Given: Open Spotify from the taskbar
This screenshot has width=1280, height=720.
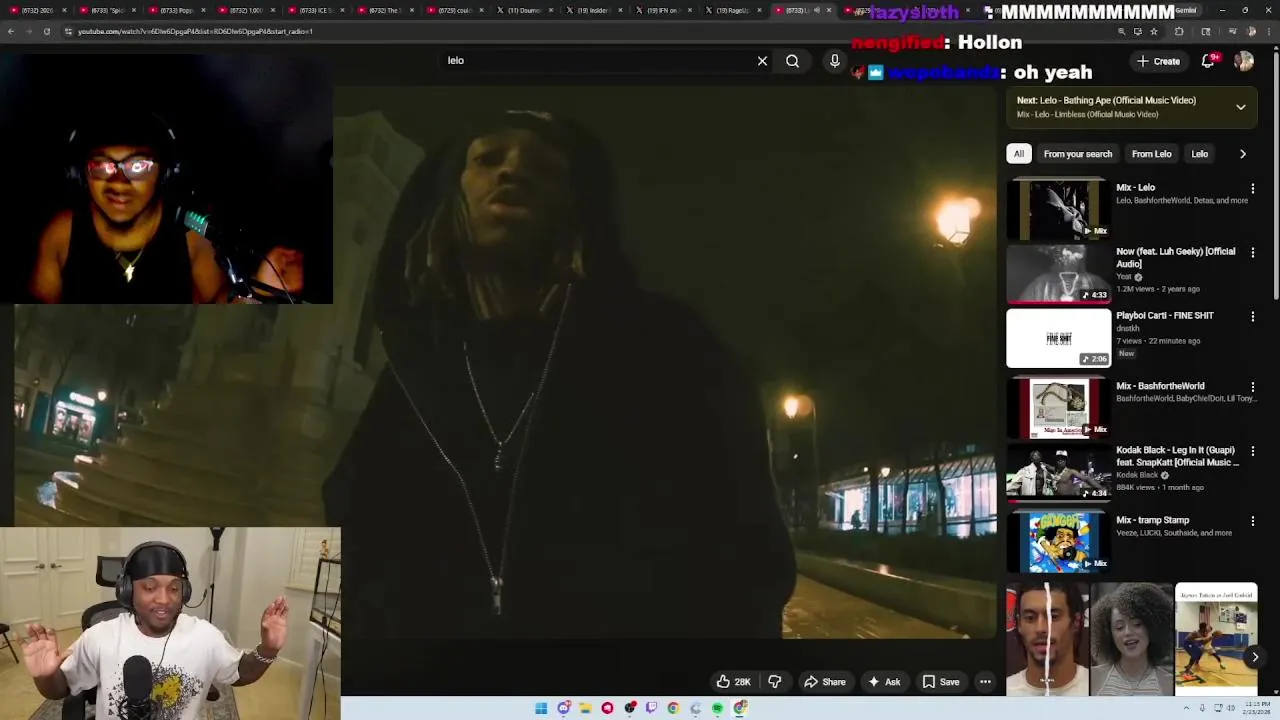Looking at the screenshot, I should pyautogui.click(x=717, y=708).
